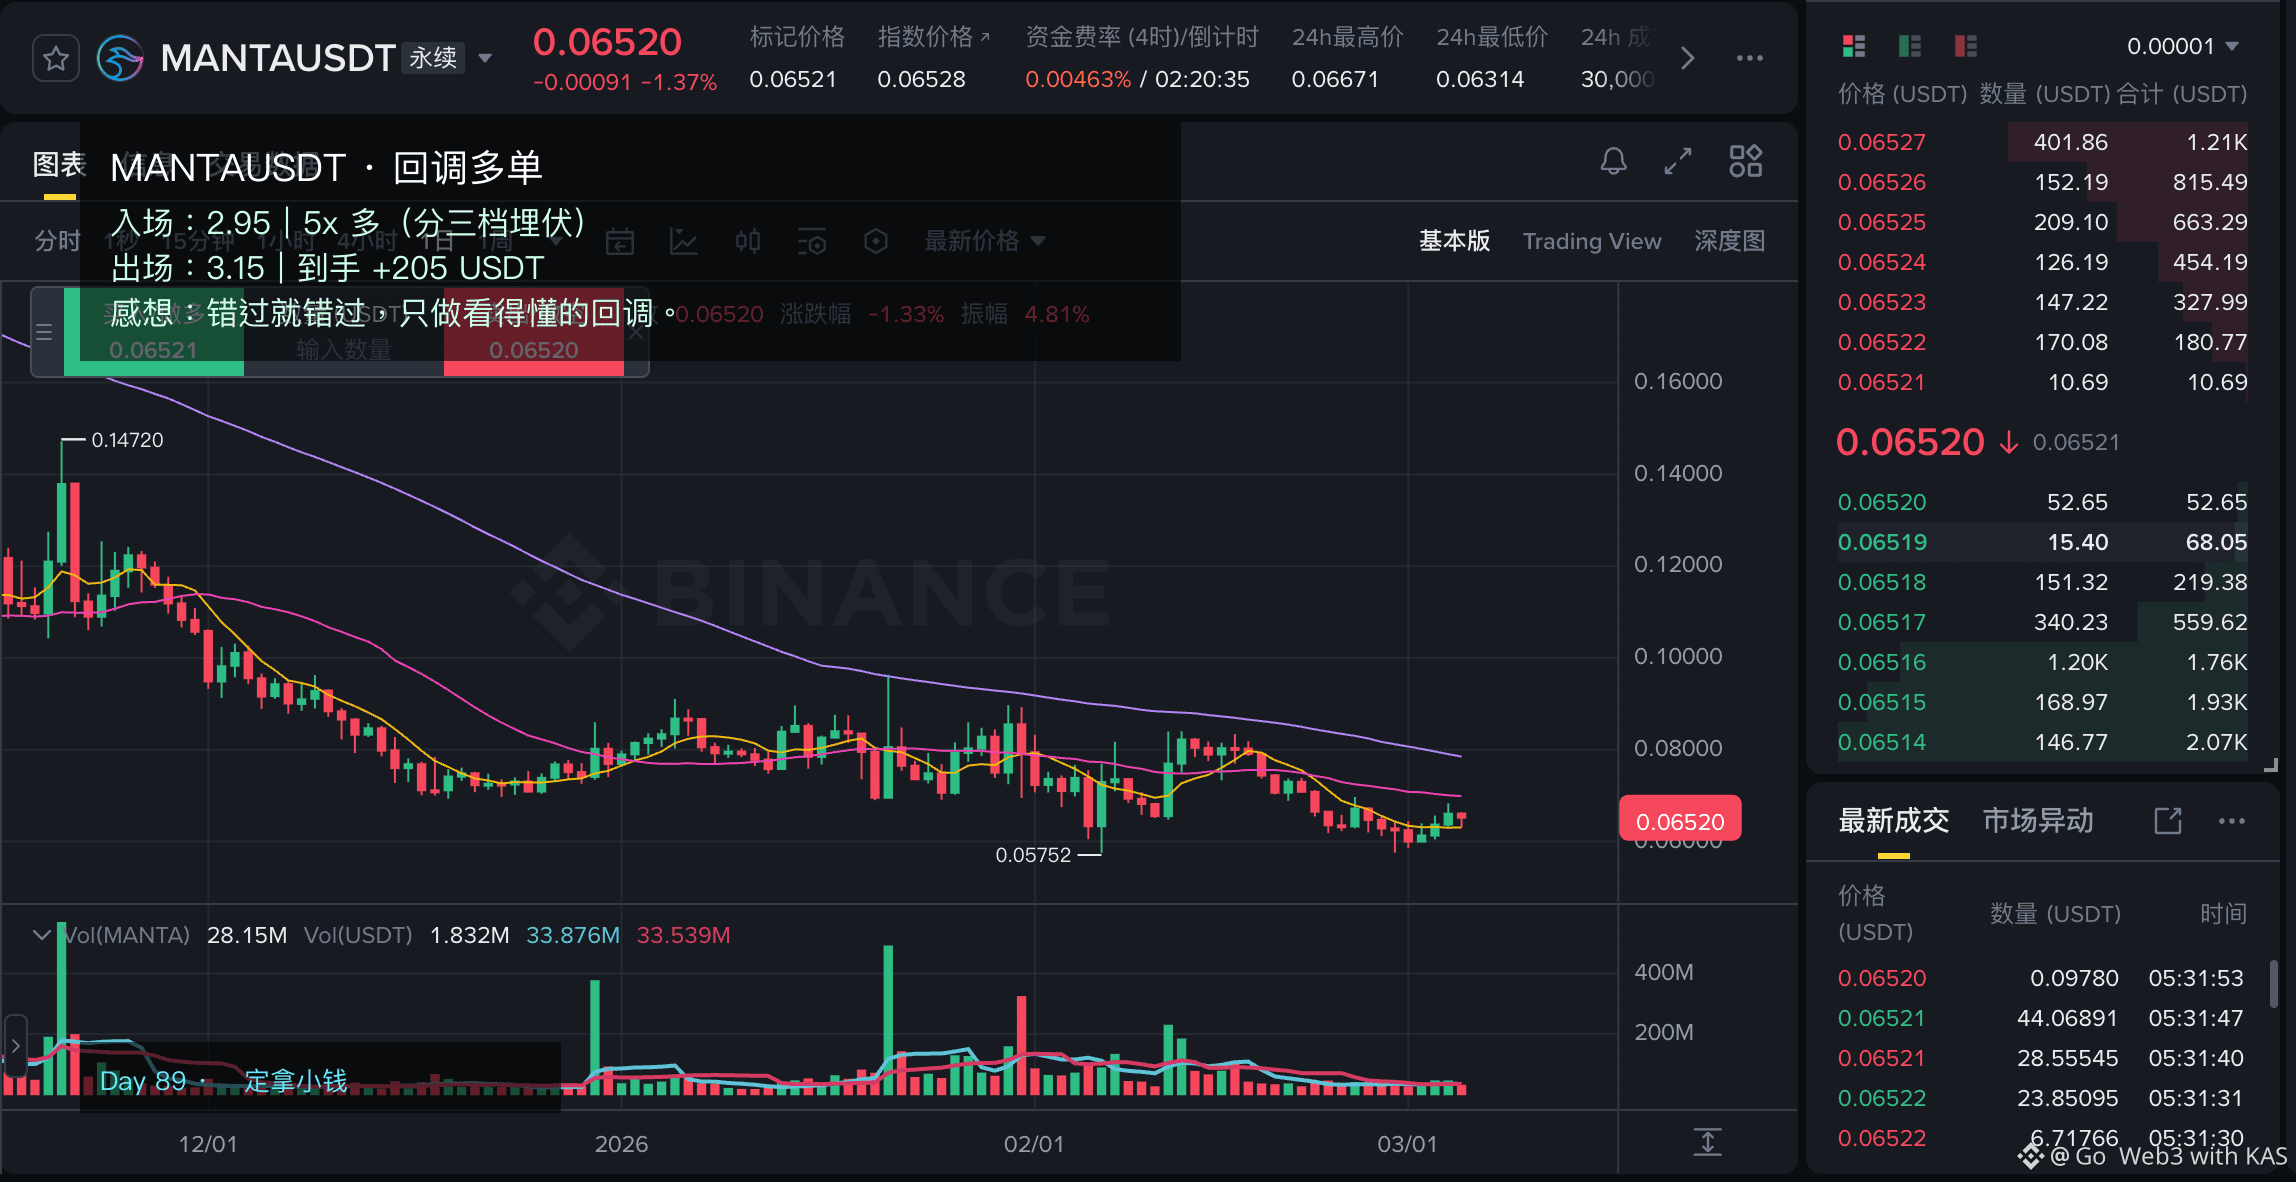Click the hexagon chart settings icon
The width and height of the screenshot is (2296, 1182).
tap(876, 241)
